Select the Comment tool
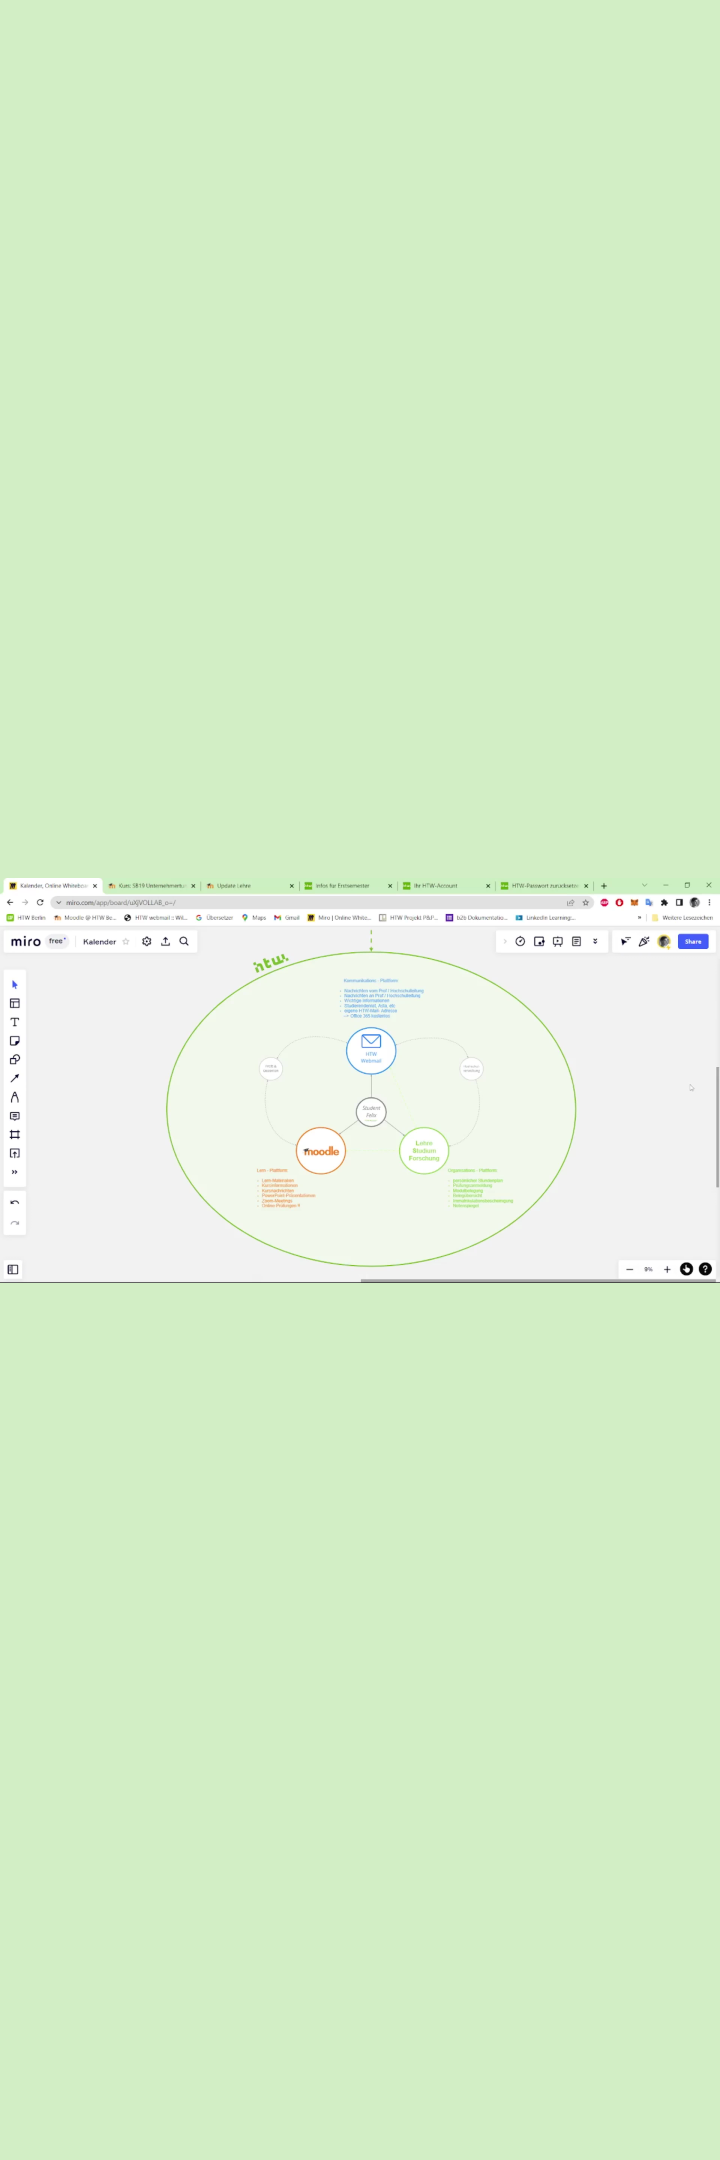The height and width of the screenshot is (2160, 720). pos(15,1116)
